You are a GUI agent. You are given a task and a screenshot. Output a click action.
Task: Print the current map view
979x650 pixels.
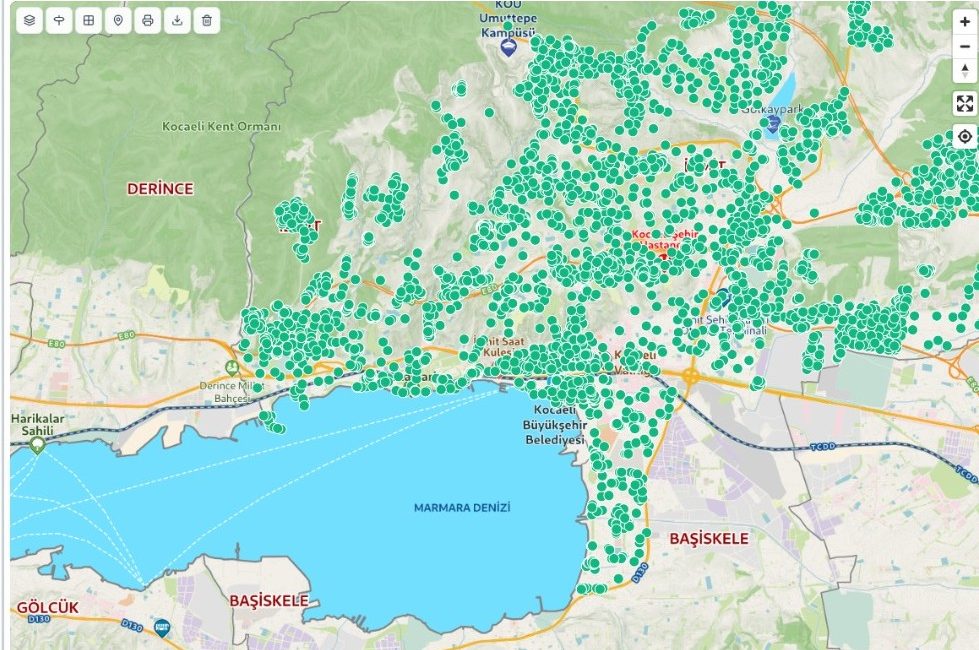pyautogui.click(x=148, y=20)
